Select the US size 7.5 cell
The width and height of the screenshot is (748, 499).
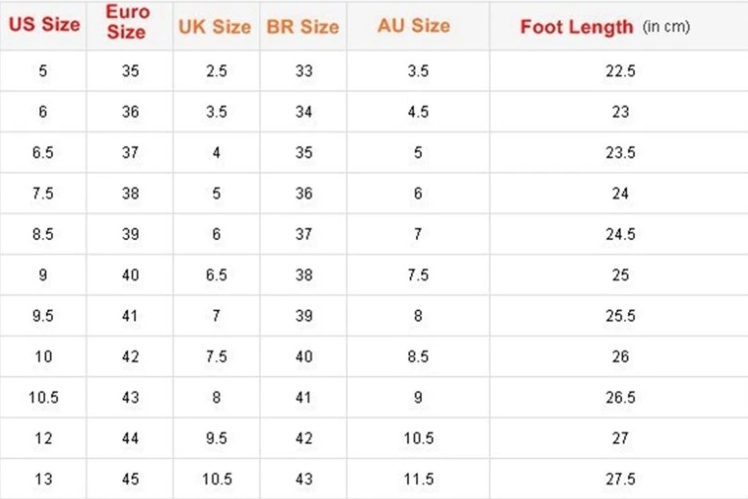(43, 194)
